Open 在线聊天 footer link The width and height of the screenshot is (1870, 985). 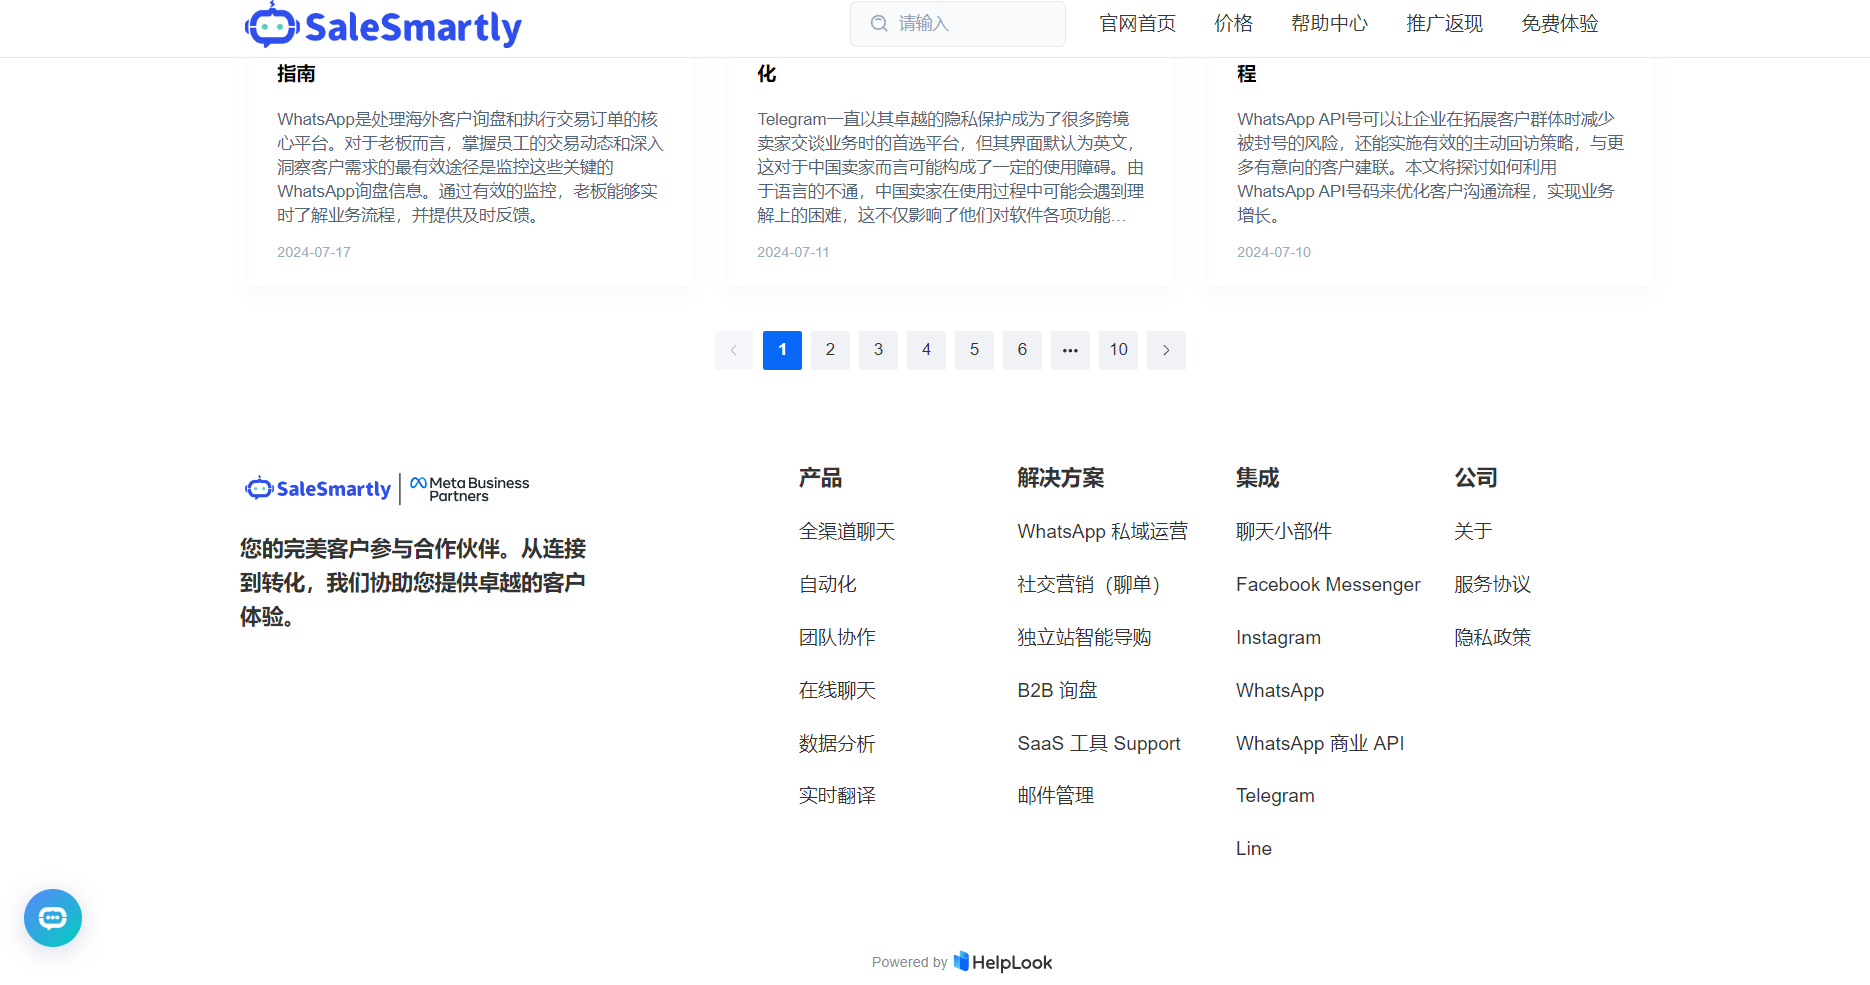point(837,691)
